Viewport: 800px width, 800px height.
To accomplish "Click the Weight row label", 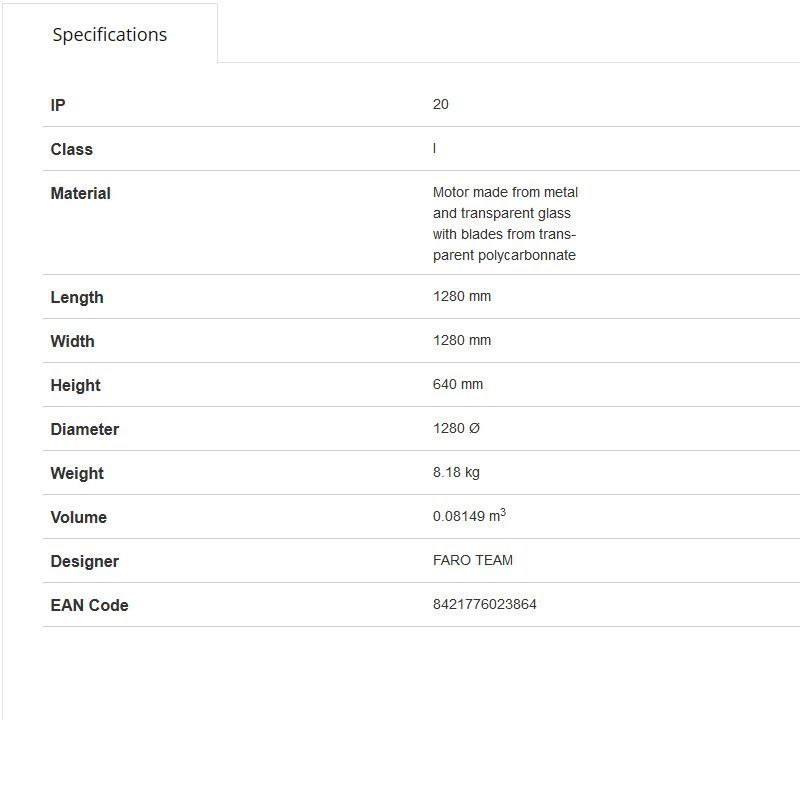I will coord(77,473).
